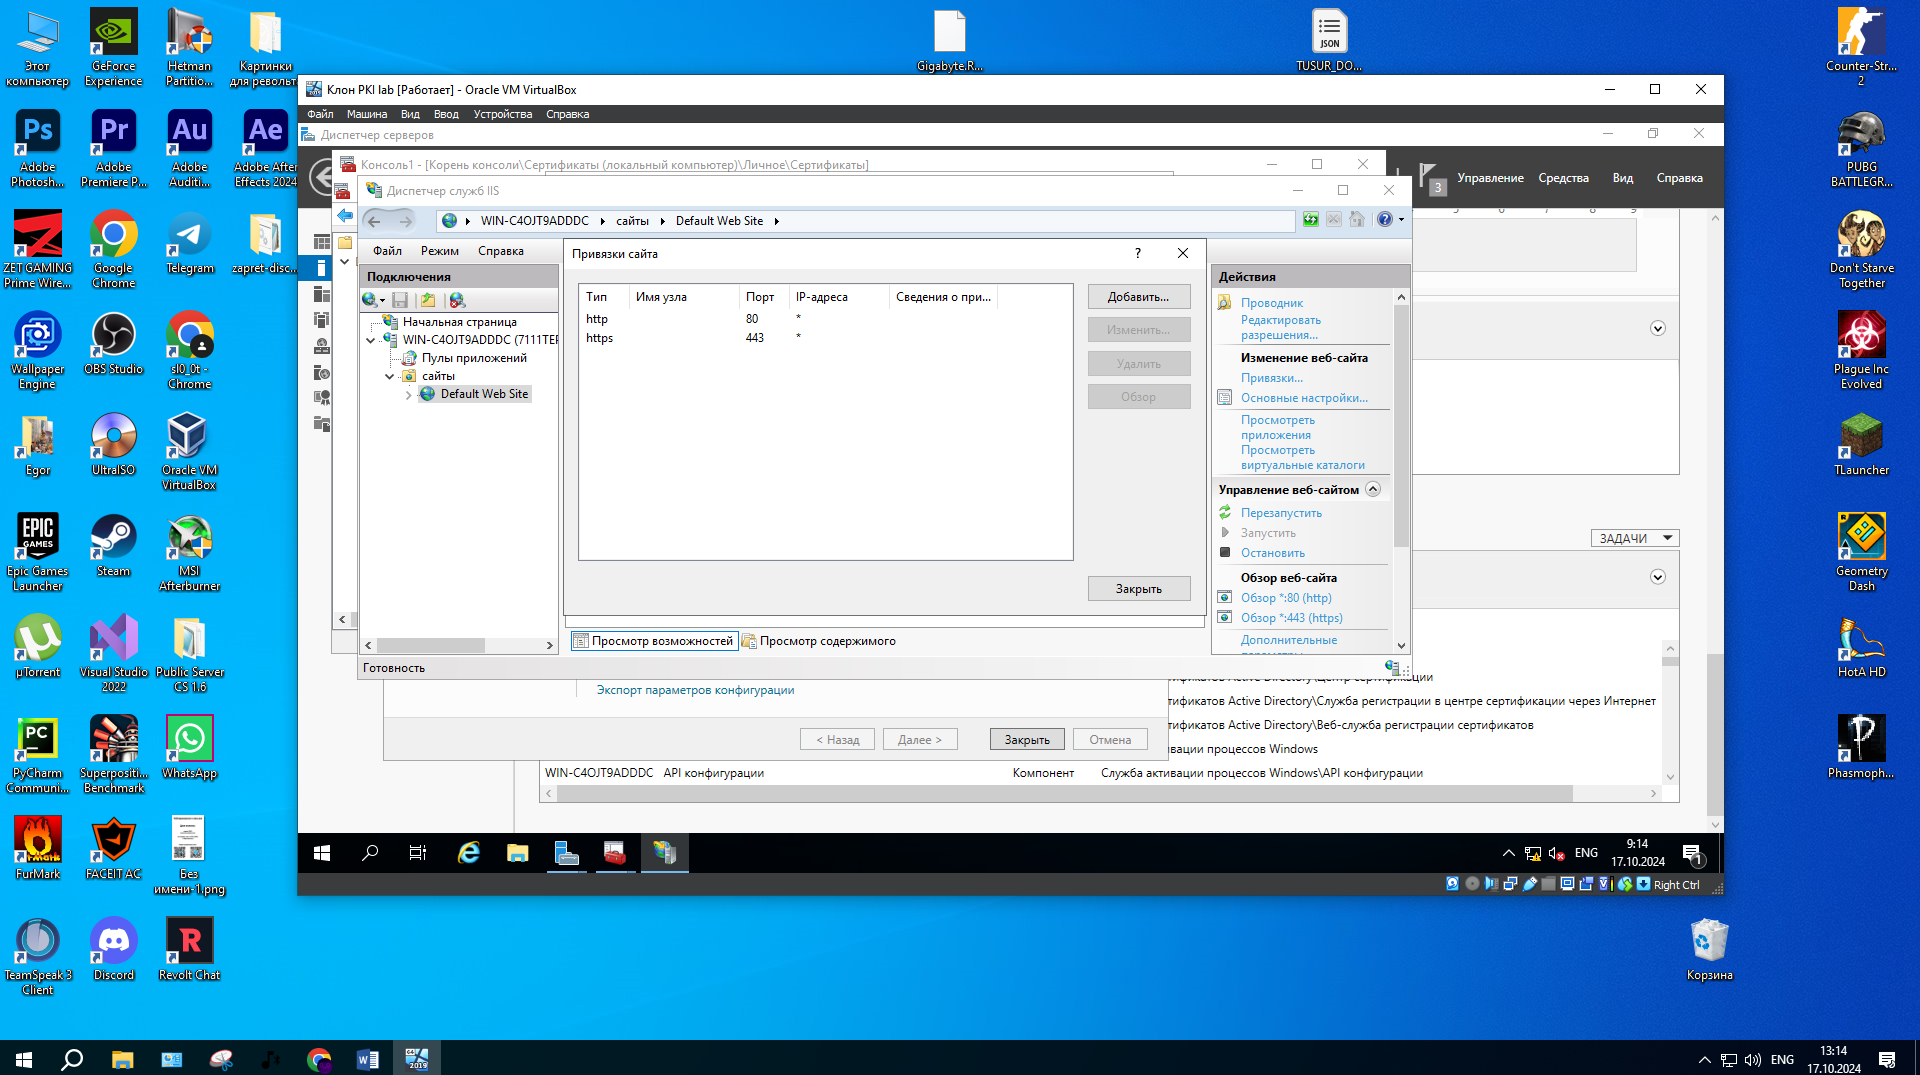The width and height of the screenshot is (1920, 1075).
Task: Open the Файл menu in IIS Manager
Action: tap(387, 251)
